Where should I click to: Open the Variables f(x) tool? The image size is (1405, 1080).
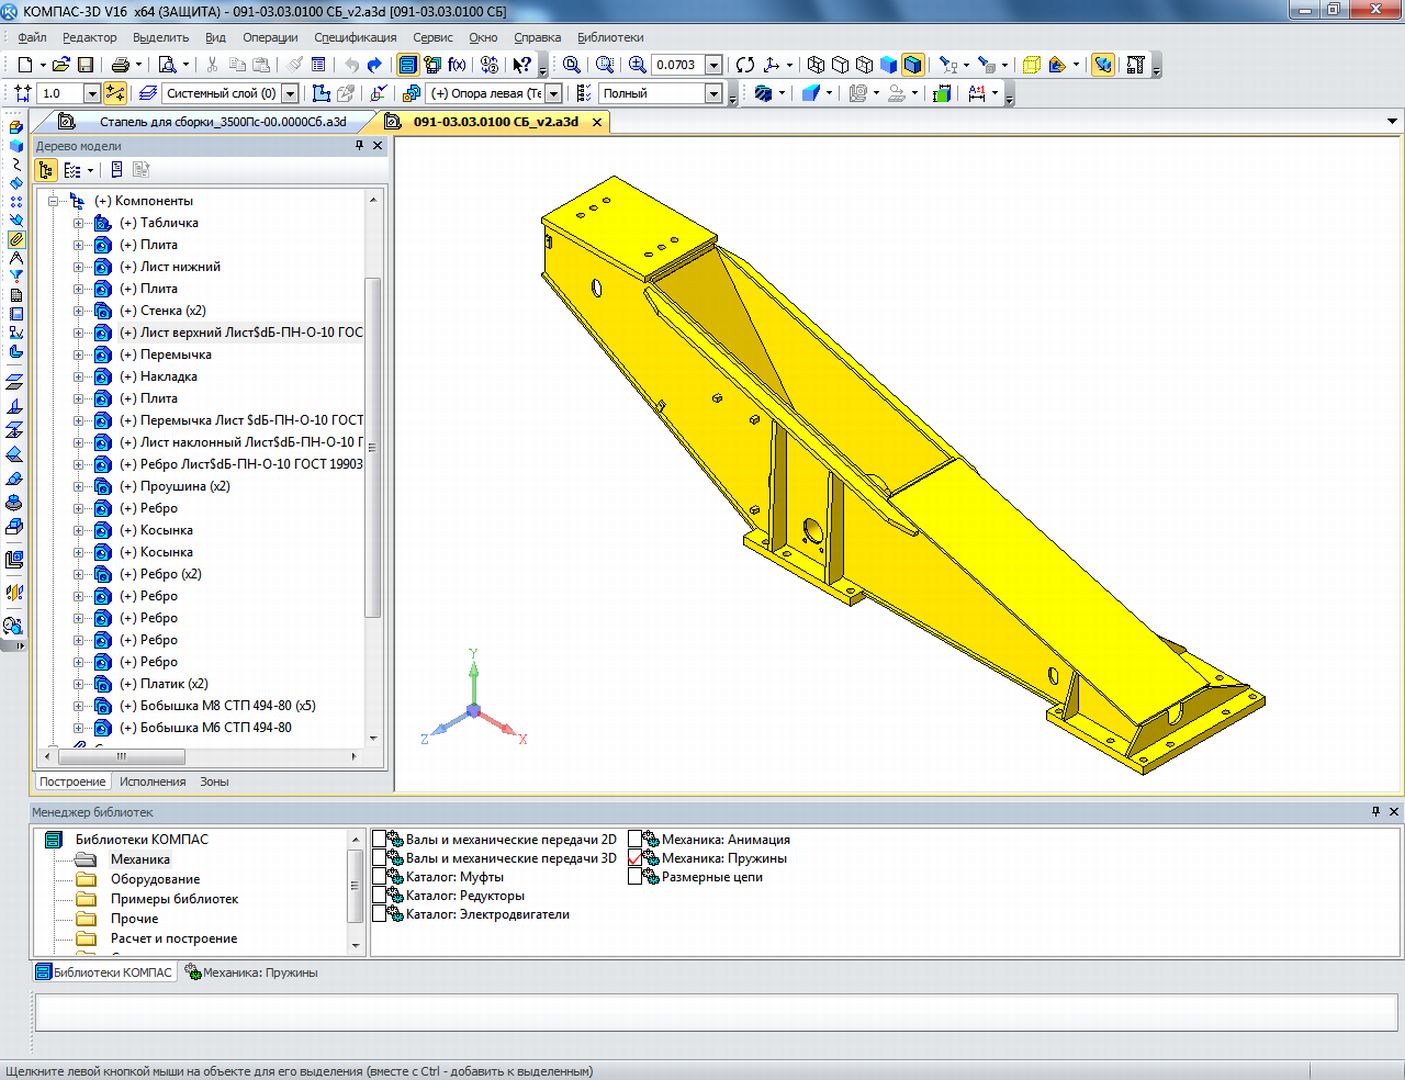pyautogui.click(x=457, y=65)
